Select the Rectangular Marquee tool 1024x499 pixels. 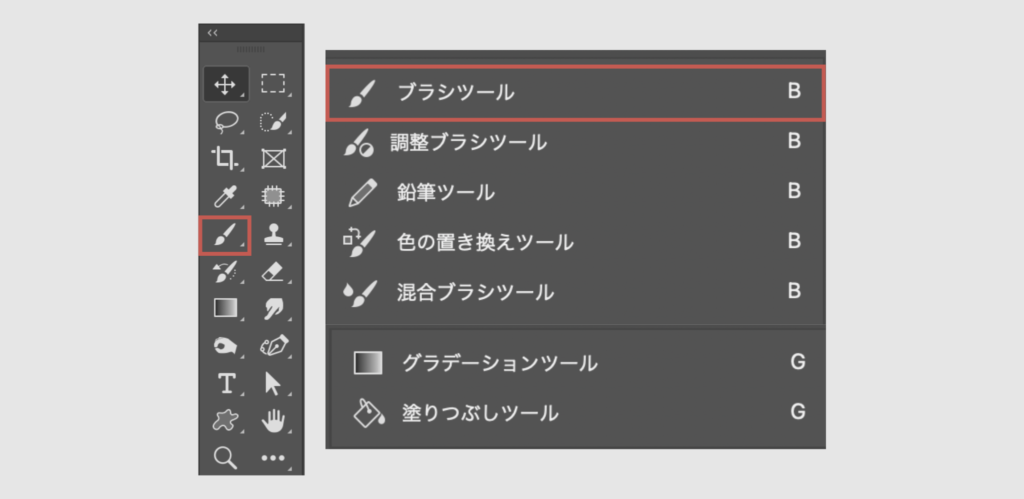point(273,84)
